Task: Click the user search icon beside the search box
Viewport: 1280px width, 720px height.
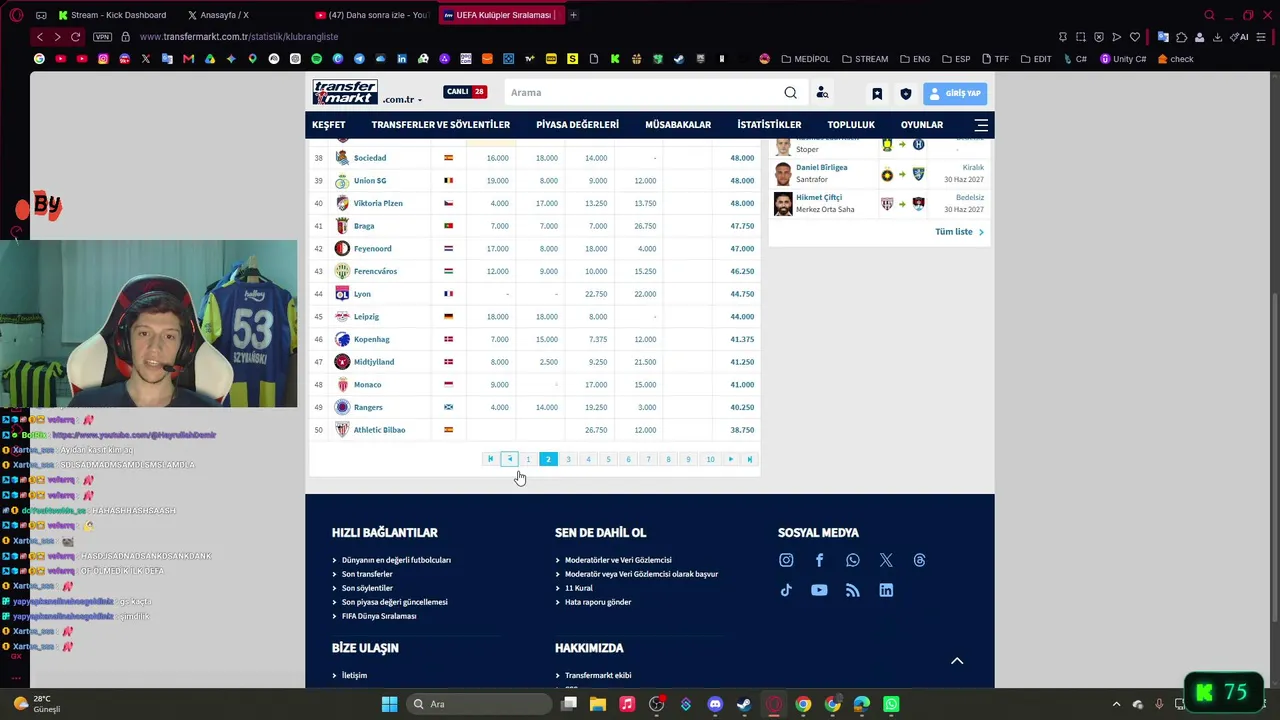Action: [x=822, y=93]
